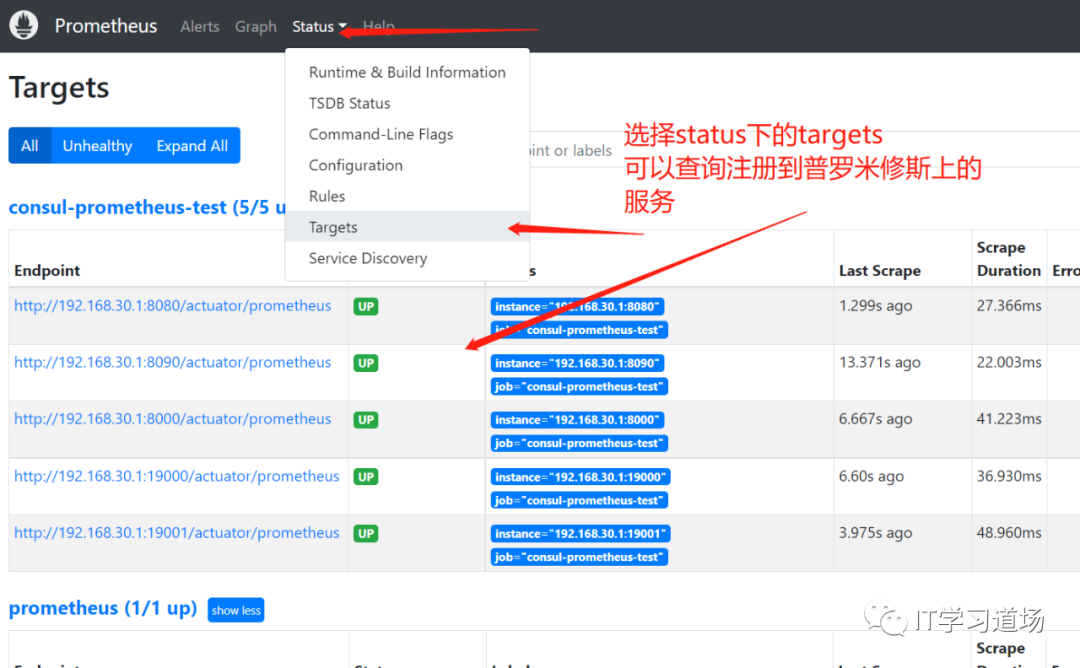Click Scrape Duration 22.003ms
Image resolution: width=1080 pixels, height=668 pixels.
(x=1009, y=362)
